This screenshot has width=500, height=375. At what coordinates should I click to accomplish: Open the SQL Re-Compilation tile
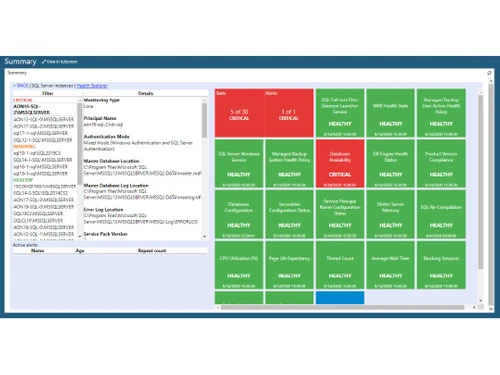click(x=441, y=214)
